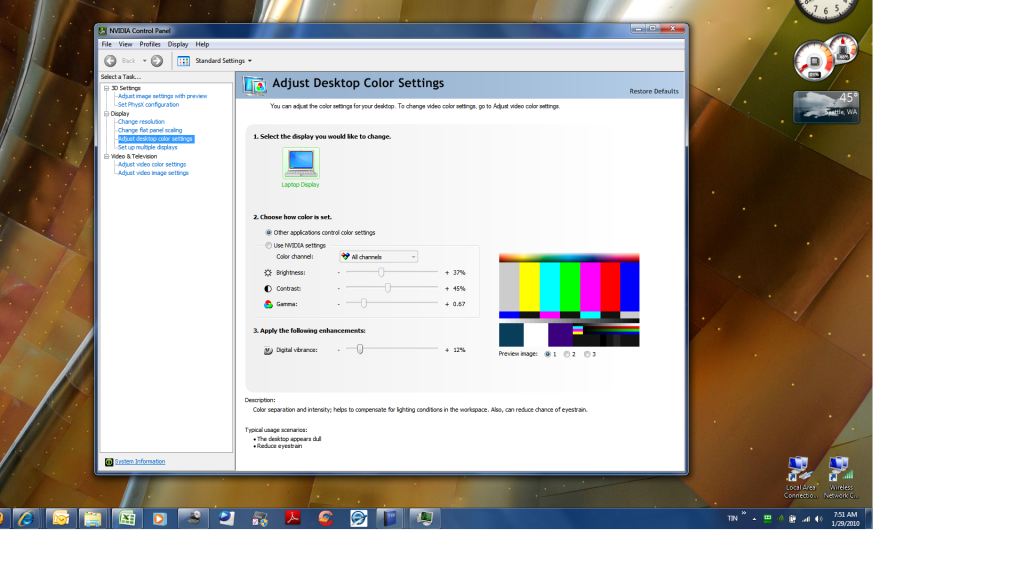Open the Back history dropdown arrow
The width and height of the screenshot is (1024, 576).
point(144,61)
